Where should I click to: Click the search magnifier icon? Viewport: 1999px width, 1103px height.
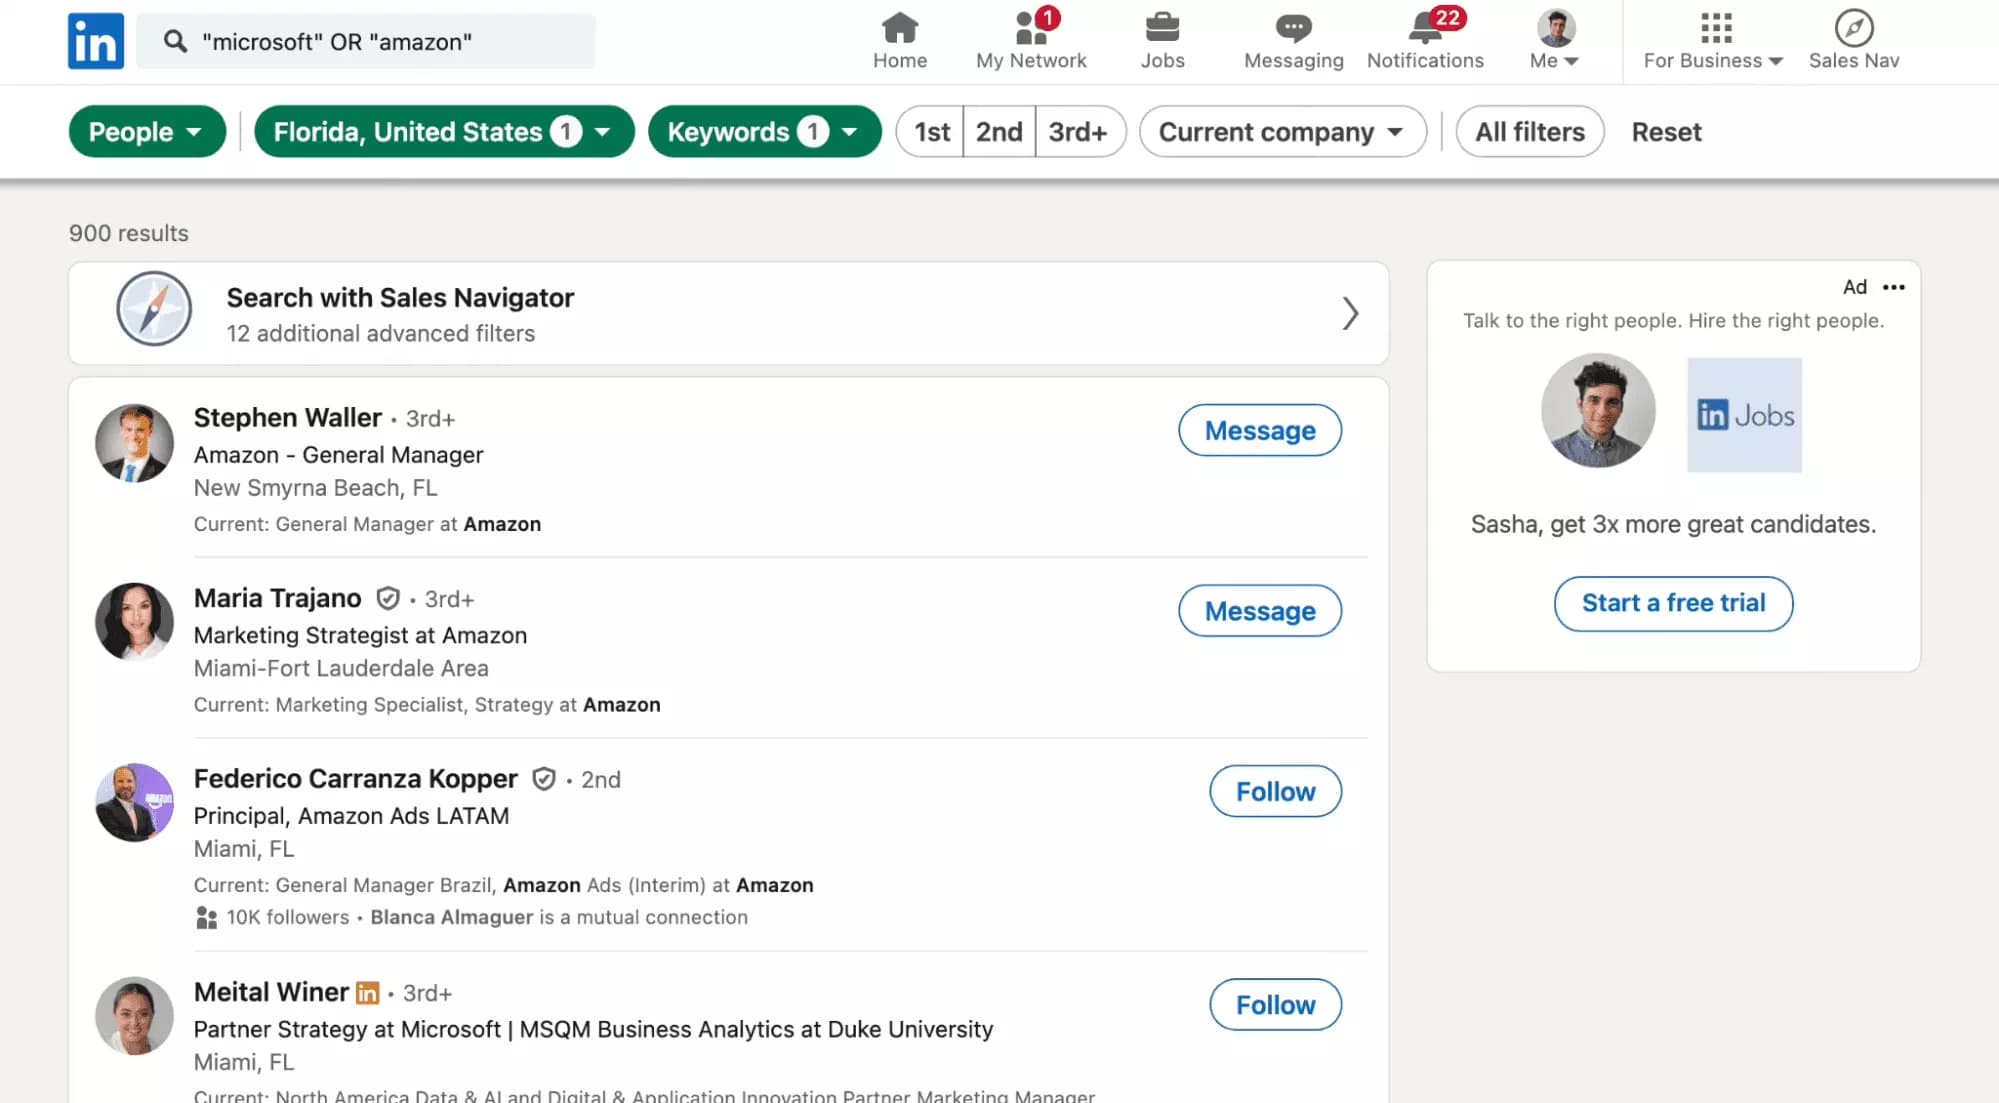[x=175, y=41]
